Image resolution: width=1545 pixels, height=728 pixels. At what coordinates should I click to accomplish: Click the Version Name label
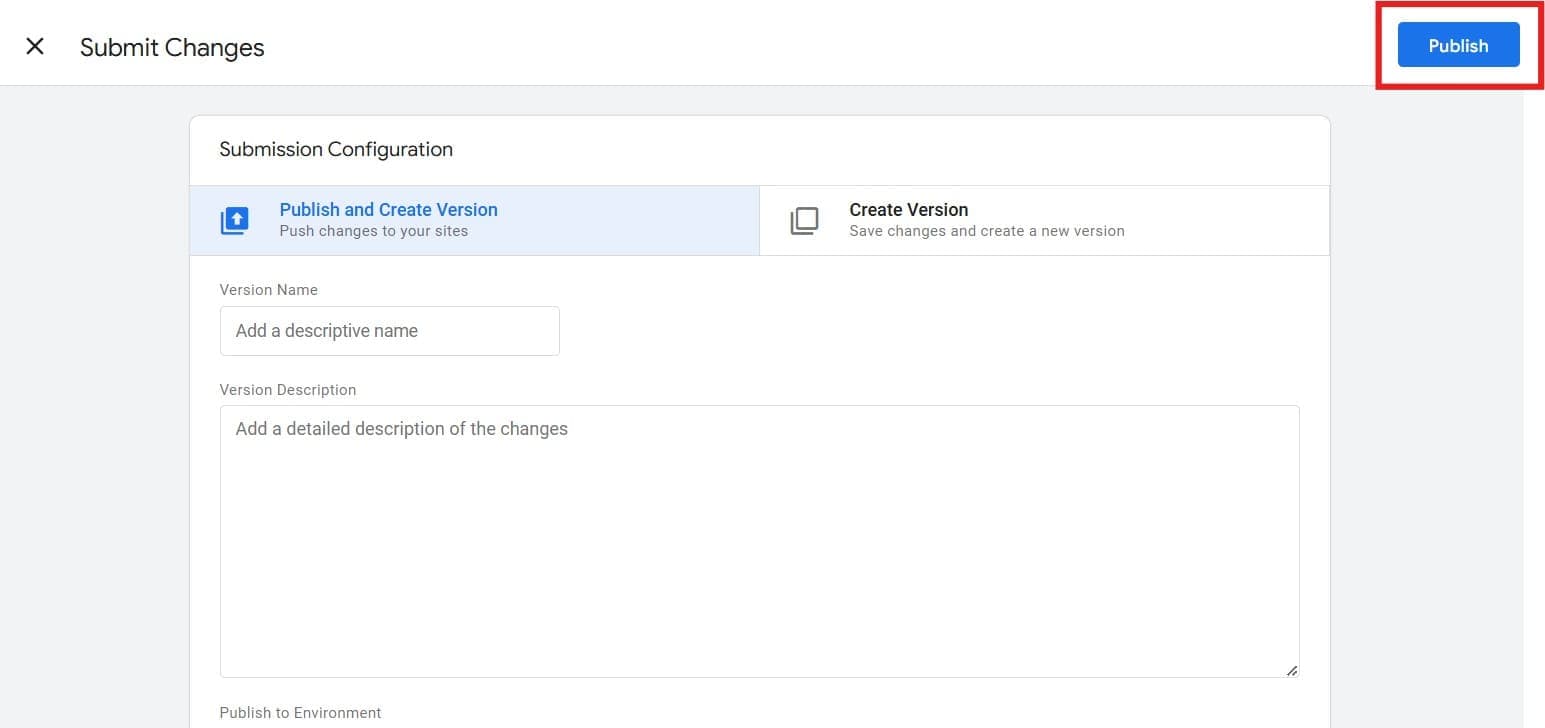coord(268,289)
